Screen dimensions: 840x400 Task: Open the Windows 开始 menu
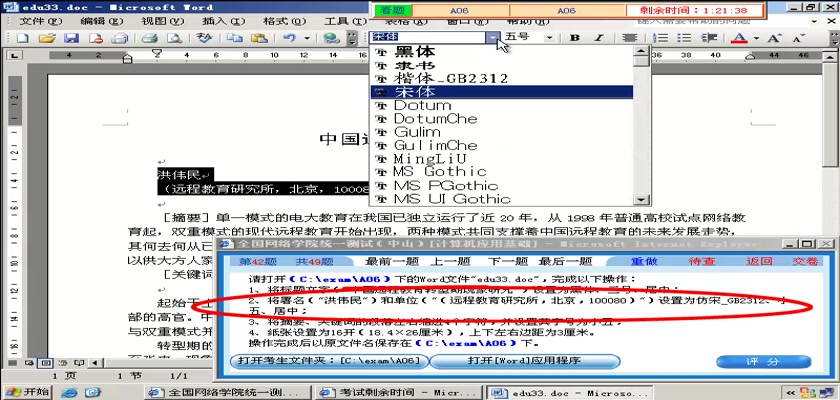27,392
